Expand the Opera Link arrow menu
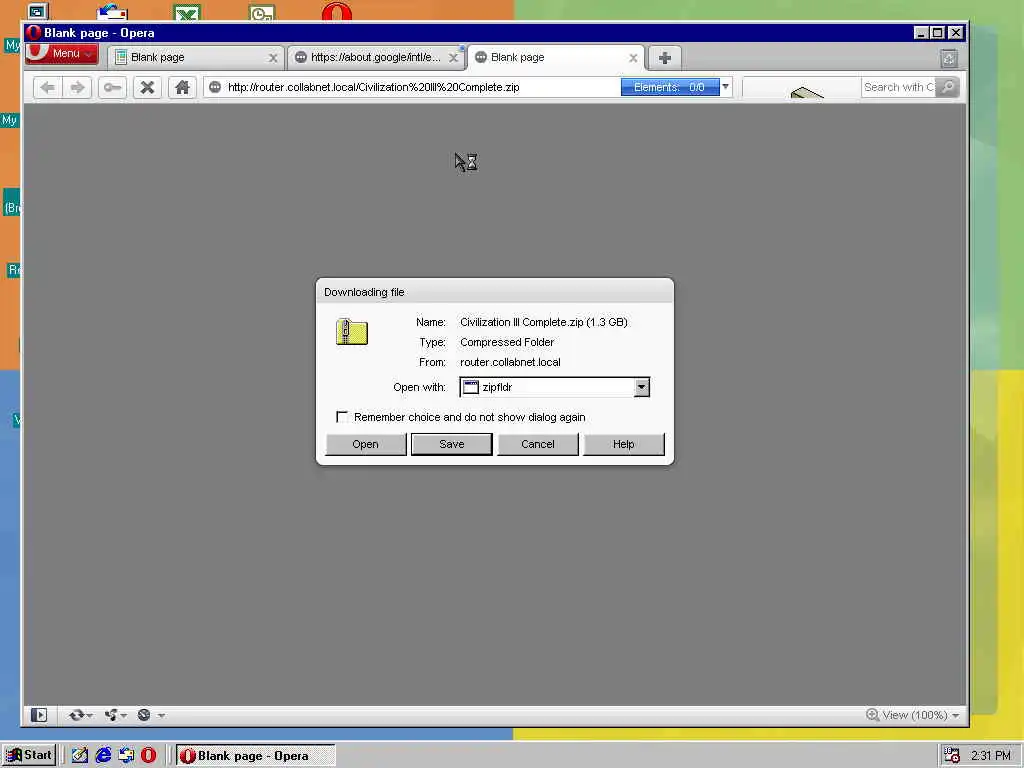The width and height of the screenshot is (1024, 768). pos(89,716)
